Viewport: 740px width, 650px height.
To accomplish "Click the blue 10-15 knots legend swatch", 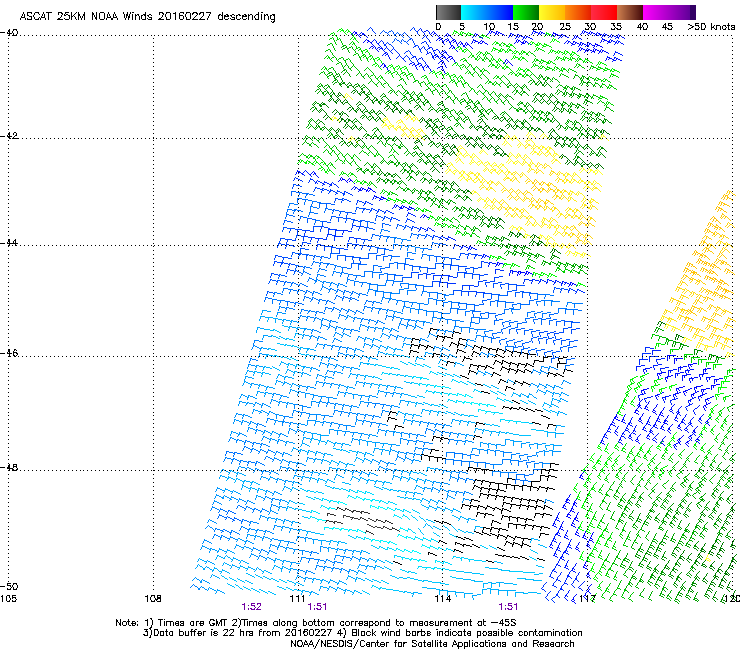I will tap(500, 12).
